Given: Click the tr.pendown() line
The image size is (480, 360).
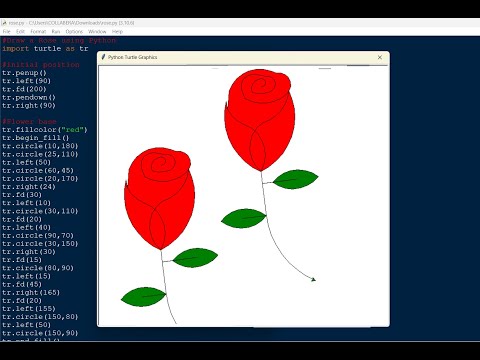Looking at the screenshot, I should pos(29,97).
